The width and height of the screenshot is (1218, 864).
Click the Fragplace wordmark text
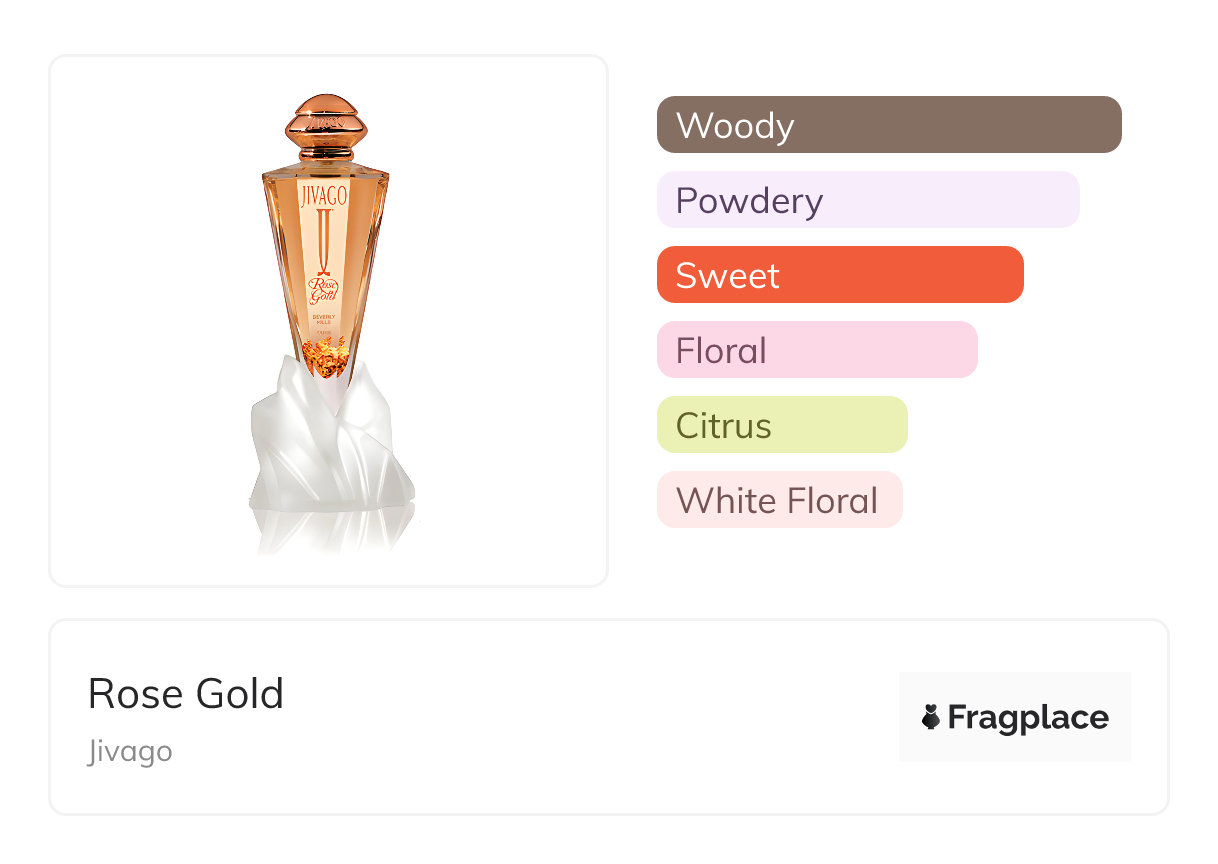(1027, 717)
